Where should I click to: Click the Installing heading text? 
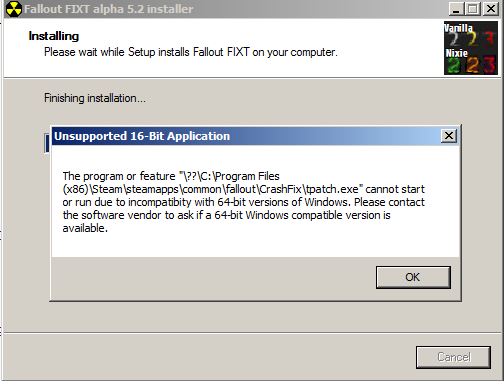coord(54,36)
